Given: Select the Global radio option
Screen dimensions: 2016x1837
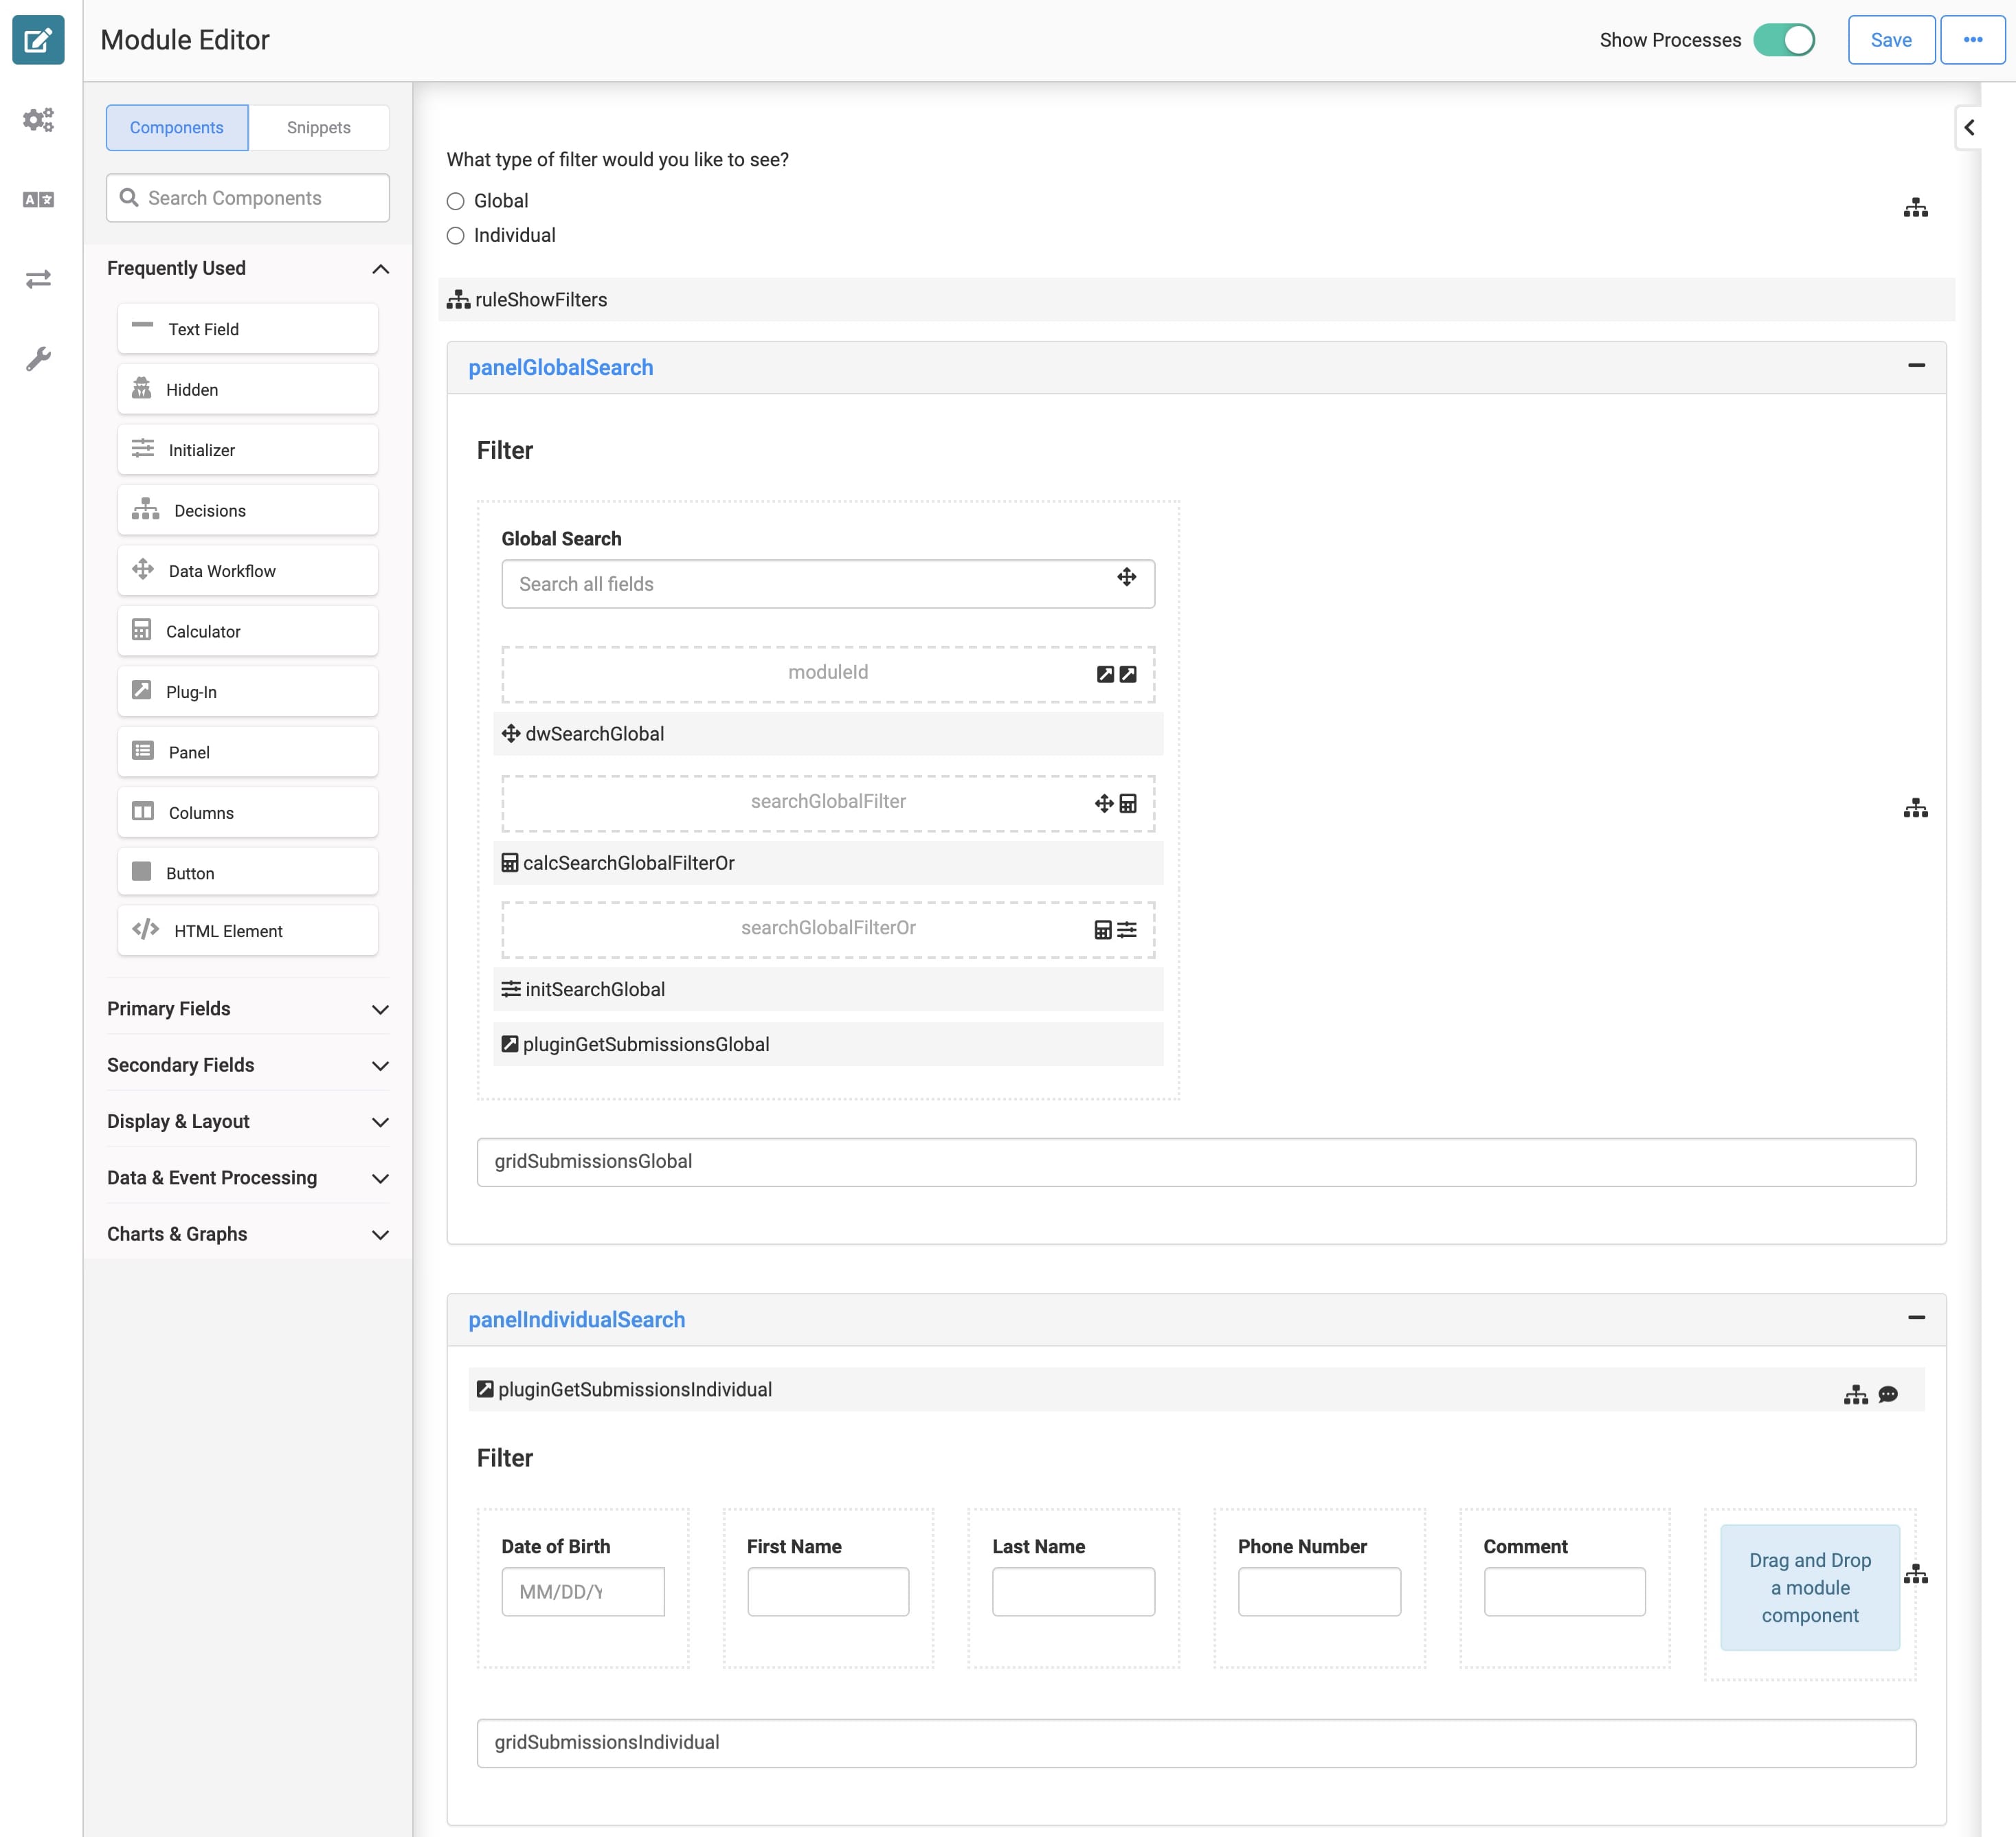Looking at the screenshot, I should 456,201.
